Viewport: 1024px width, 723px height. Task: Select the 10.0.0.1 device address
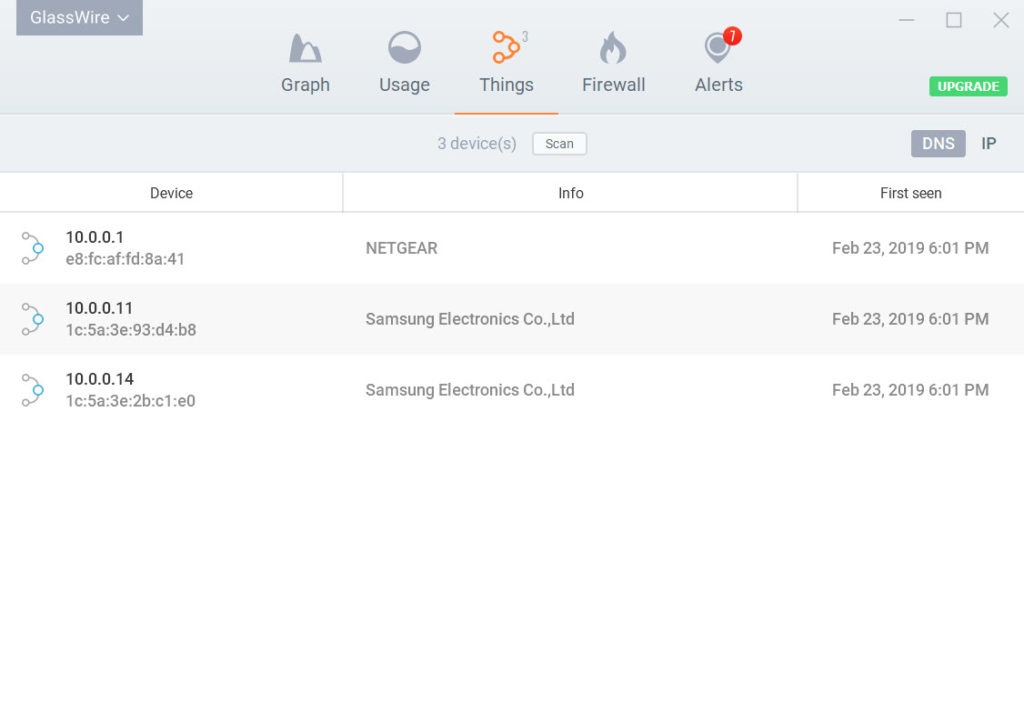coord(95,237)
